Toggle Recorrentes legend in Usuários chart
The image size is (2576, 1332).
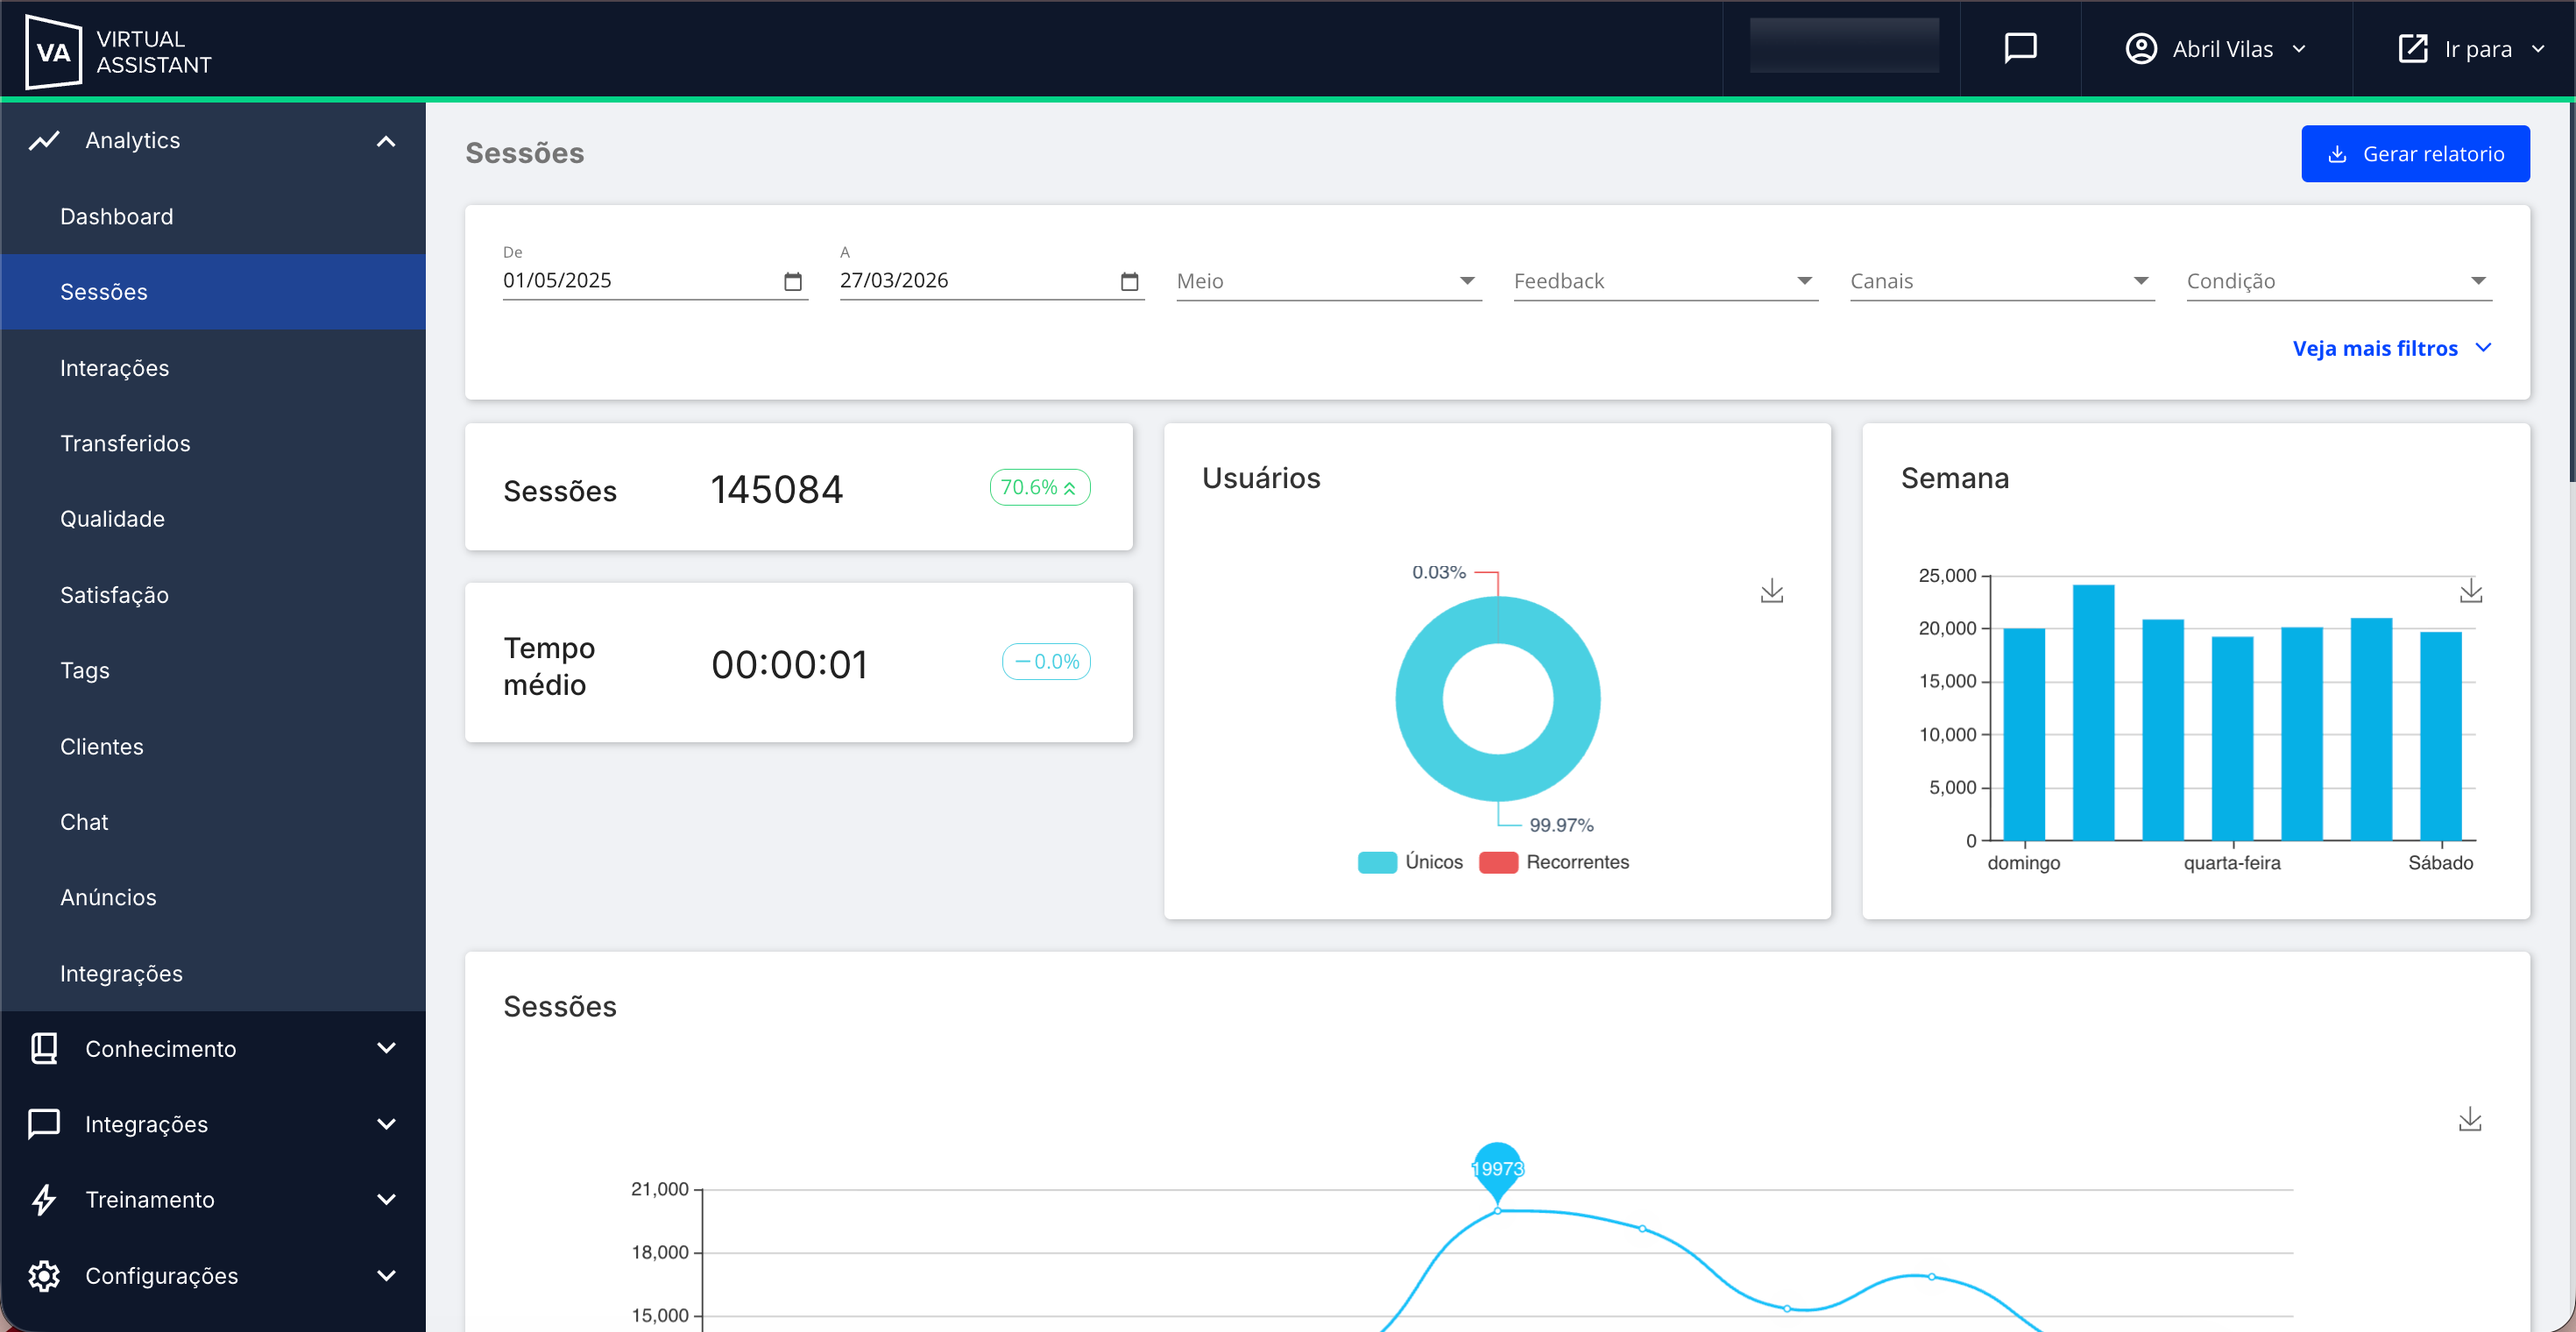click(x=1554, y=862)
